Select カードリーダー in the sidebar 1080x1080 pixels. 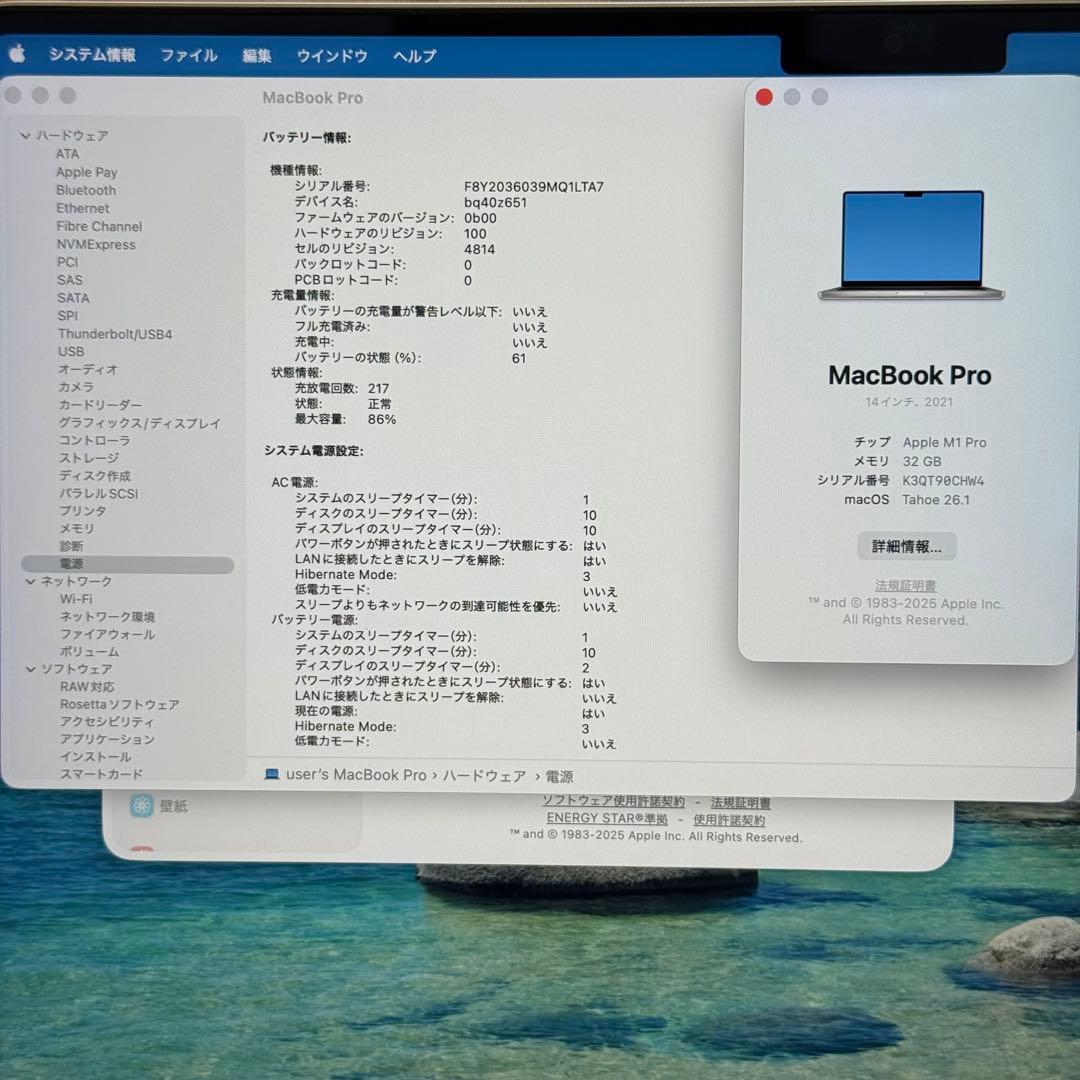pos(100,404)
